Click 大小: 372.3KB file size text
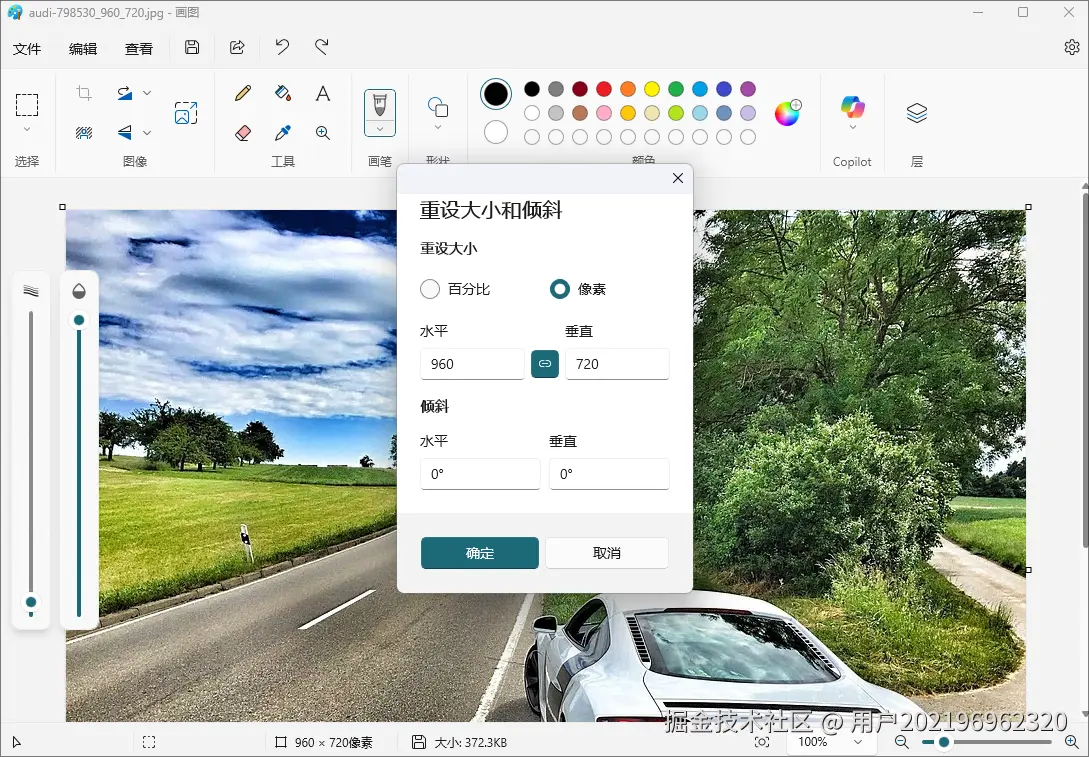Screen dimensions: 1089x757 tap(471, 742)
